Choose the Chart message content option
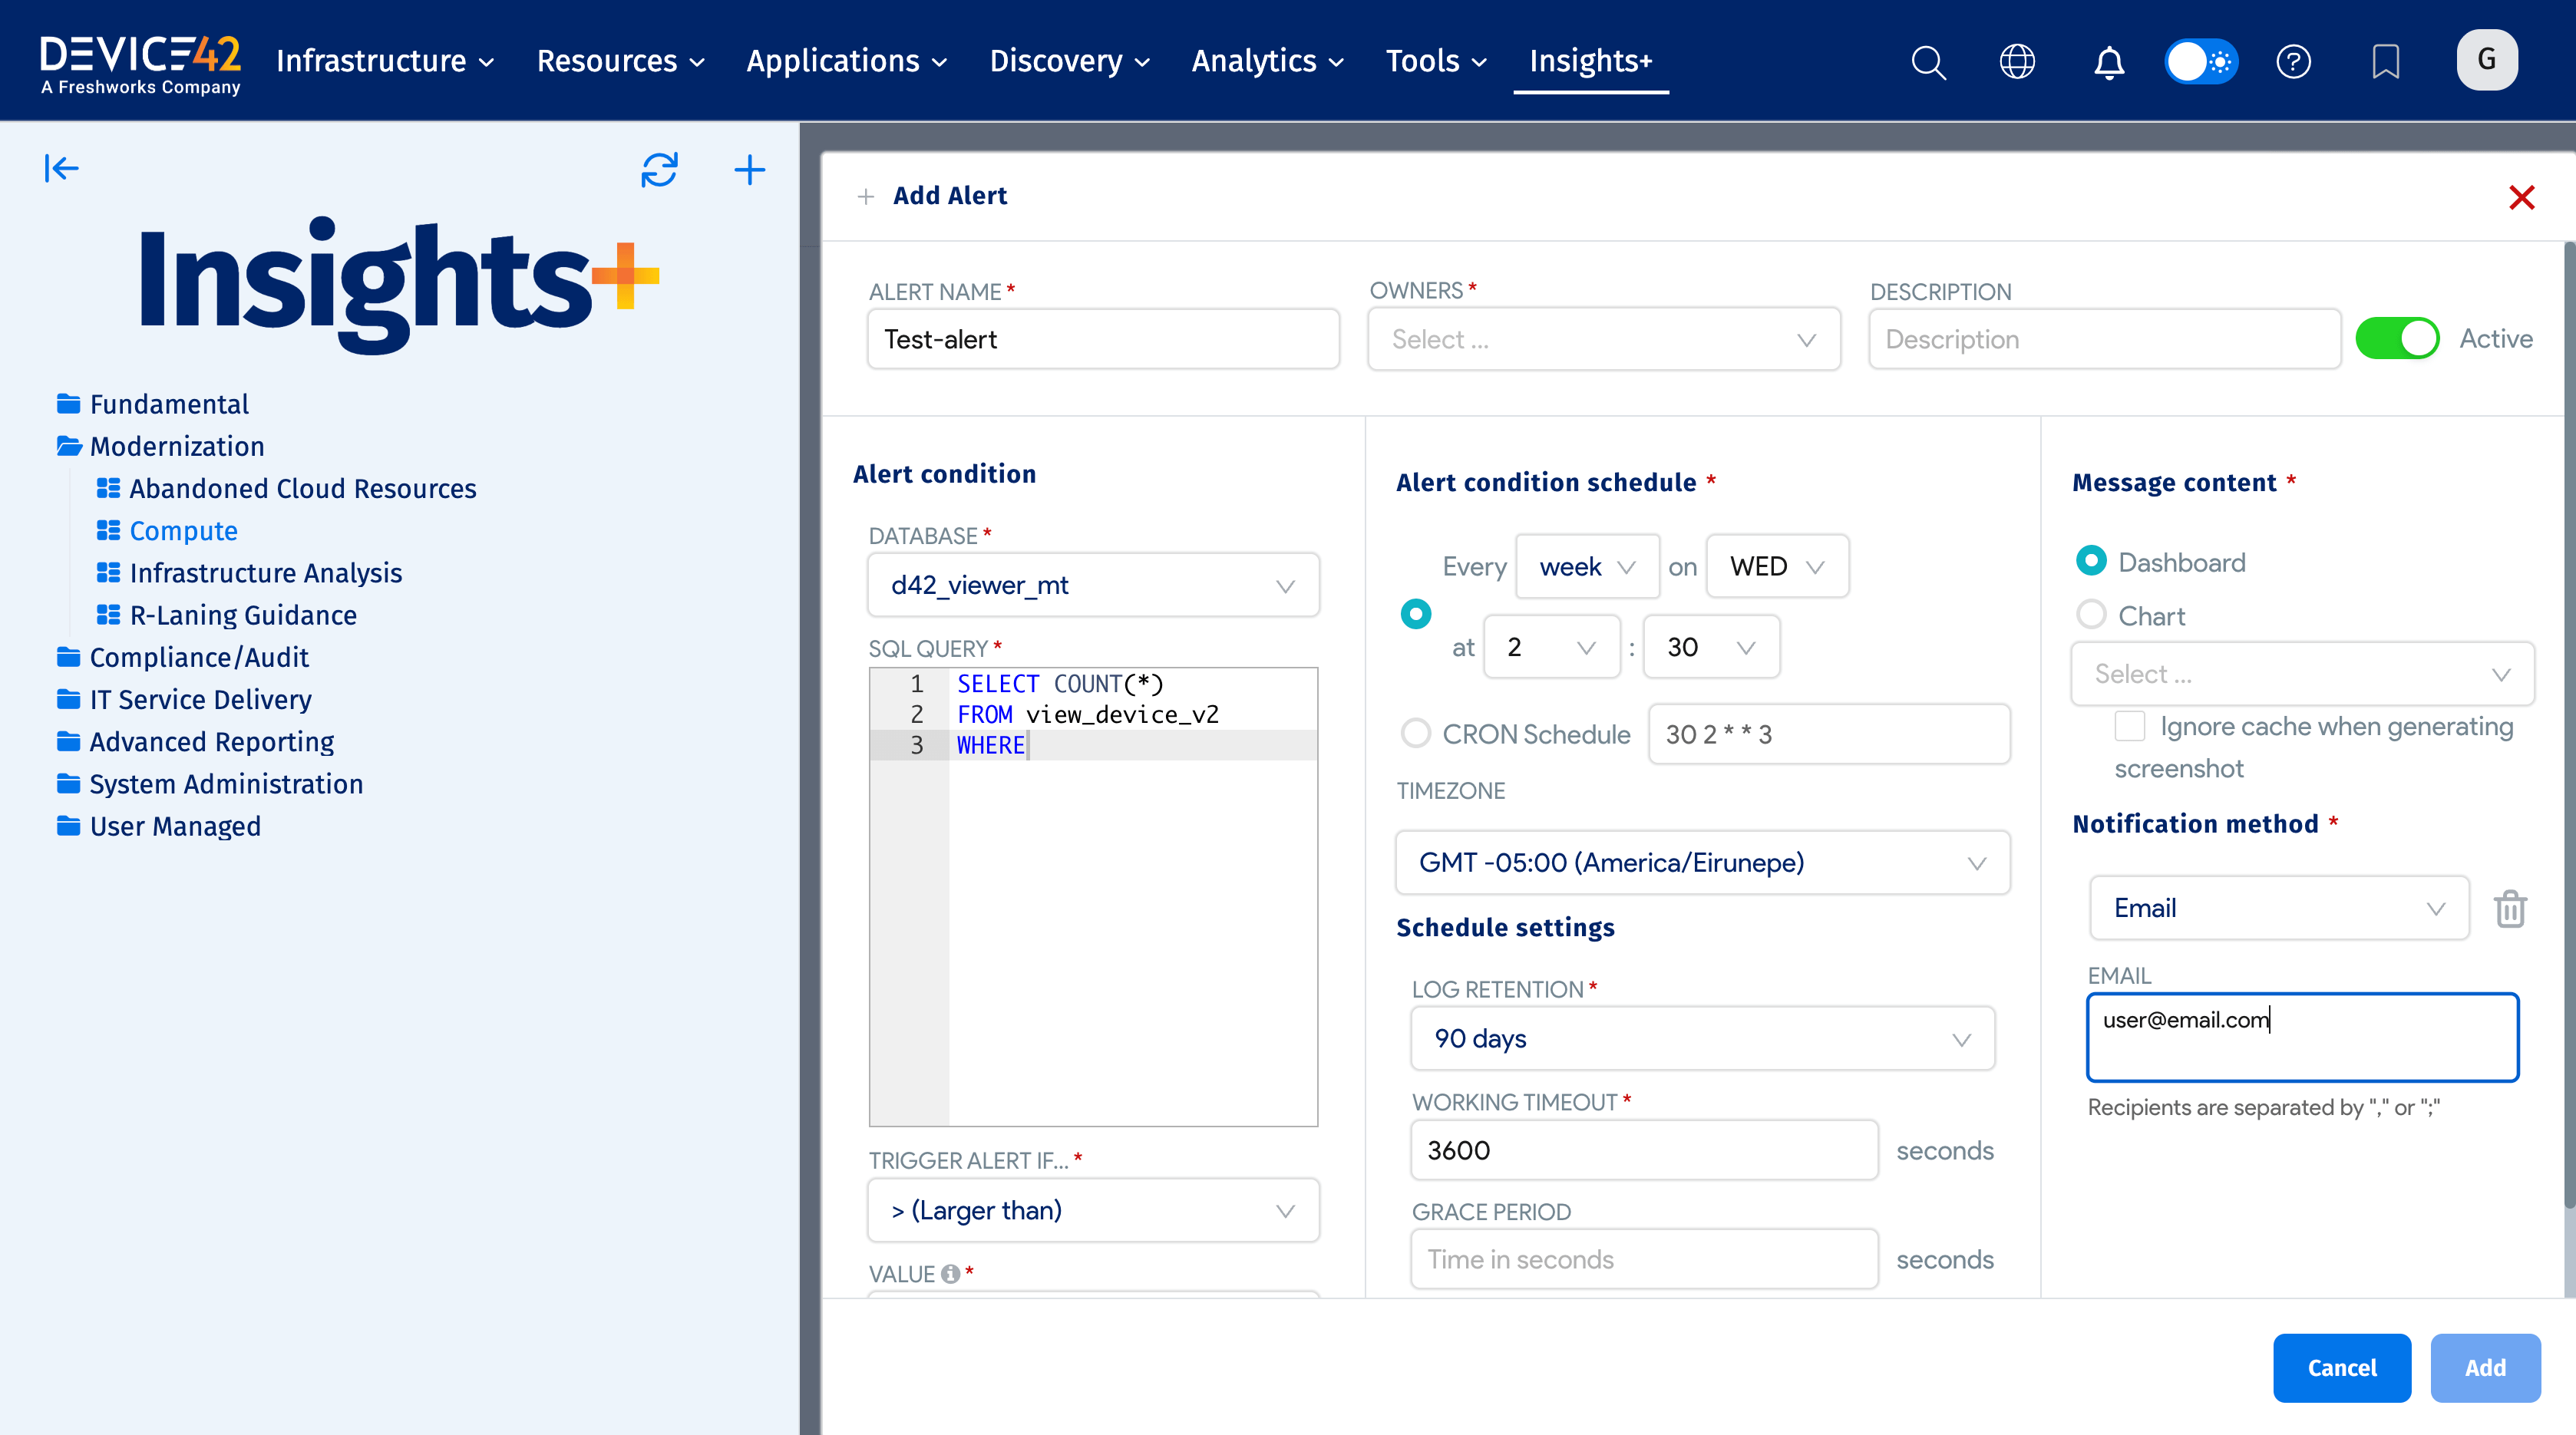 [2091, 615]
